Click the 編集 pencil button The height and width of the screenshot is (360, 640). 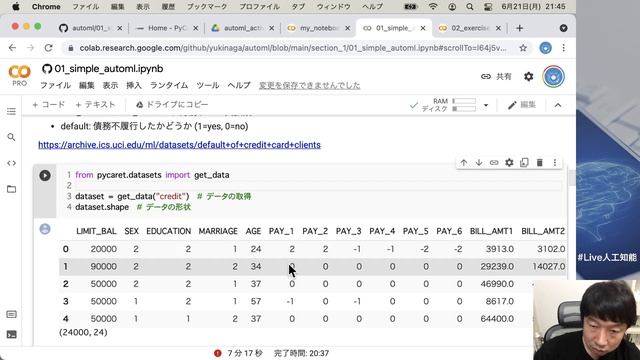[522, 105]
